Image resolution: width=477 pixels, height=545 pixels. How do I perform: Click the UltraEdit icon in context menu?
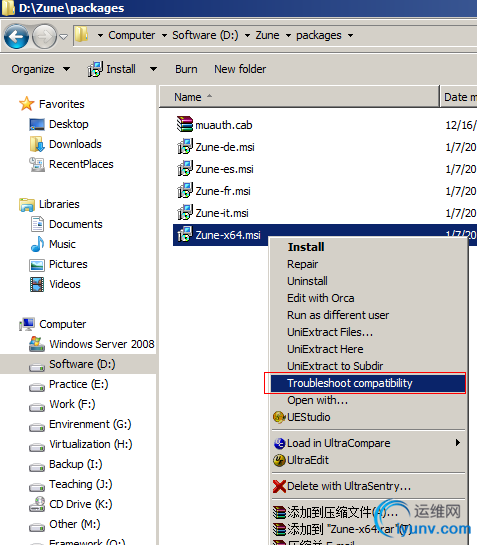click(x=279, y=460)
